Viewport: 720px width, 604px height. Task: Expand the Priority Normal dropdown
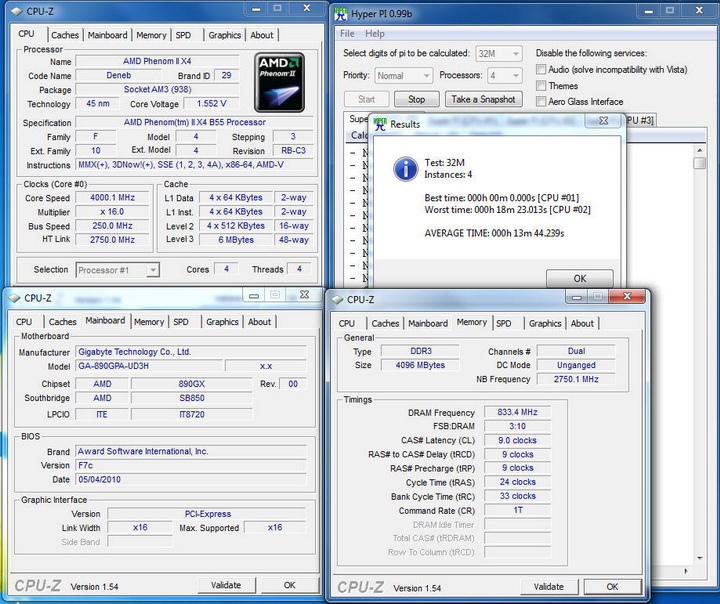(404, 75)
